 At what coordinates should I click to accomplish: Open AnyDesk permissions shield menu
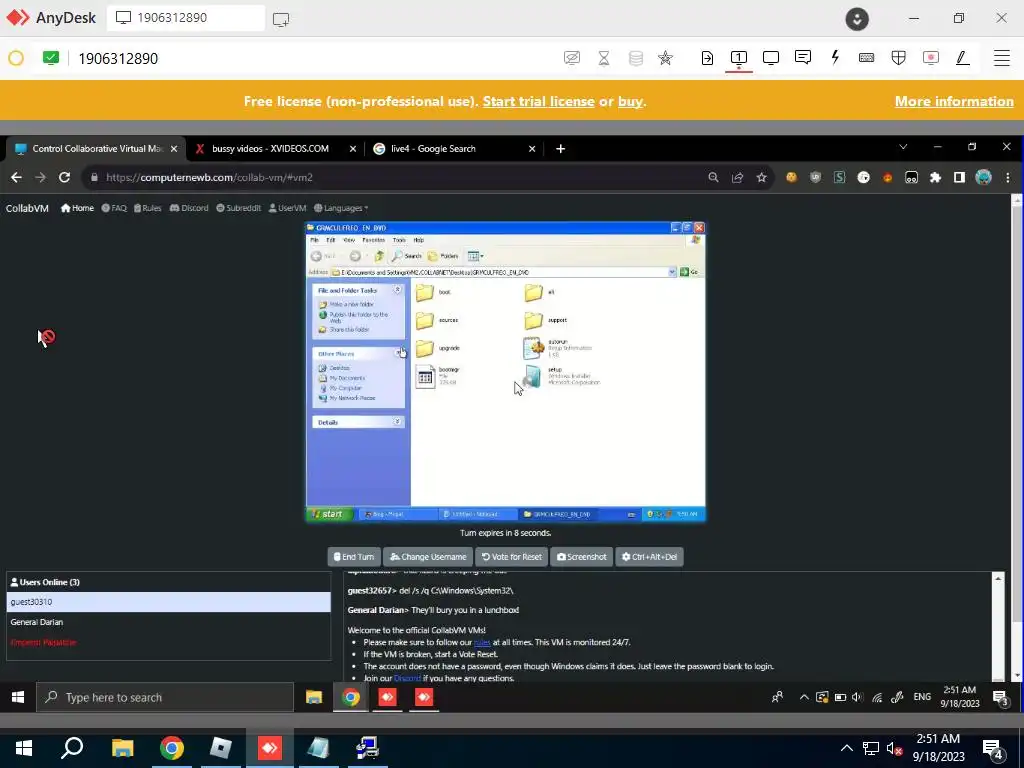899,58
